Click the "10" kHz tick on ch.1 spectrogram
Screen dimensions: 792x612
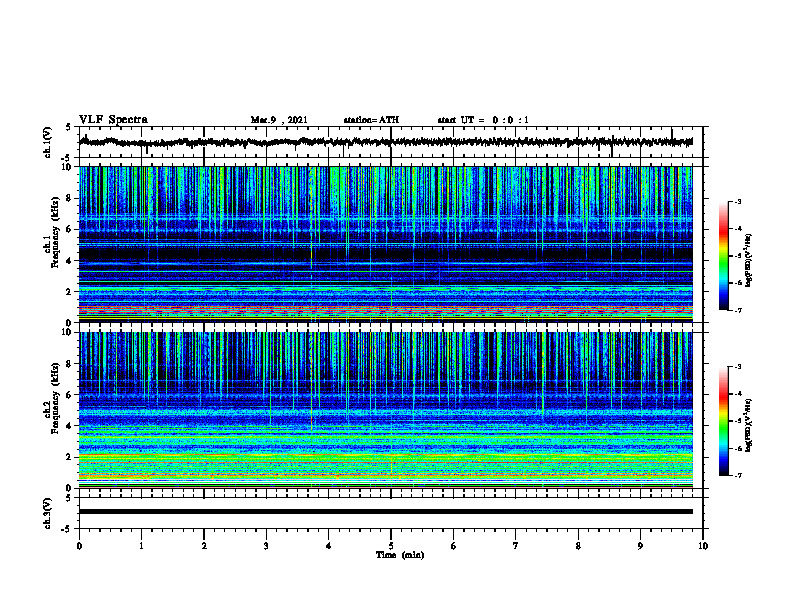67,167
